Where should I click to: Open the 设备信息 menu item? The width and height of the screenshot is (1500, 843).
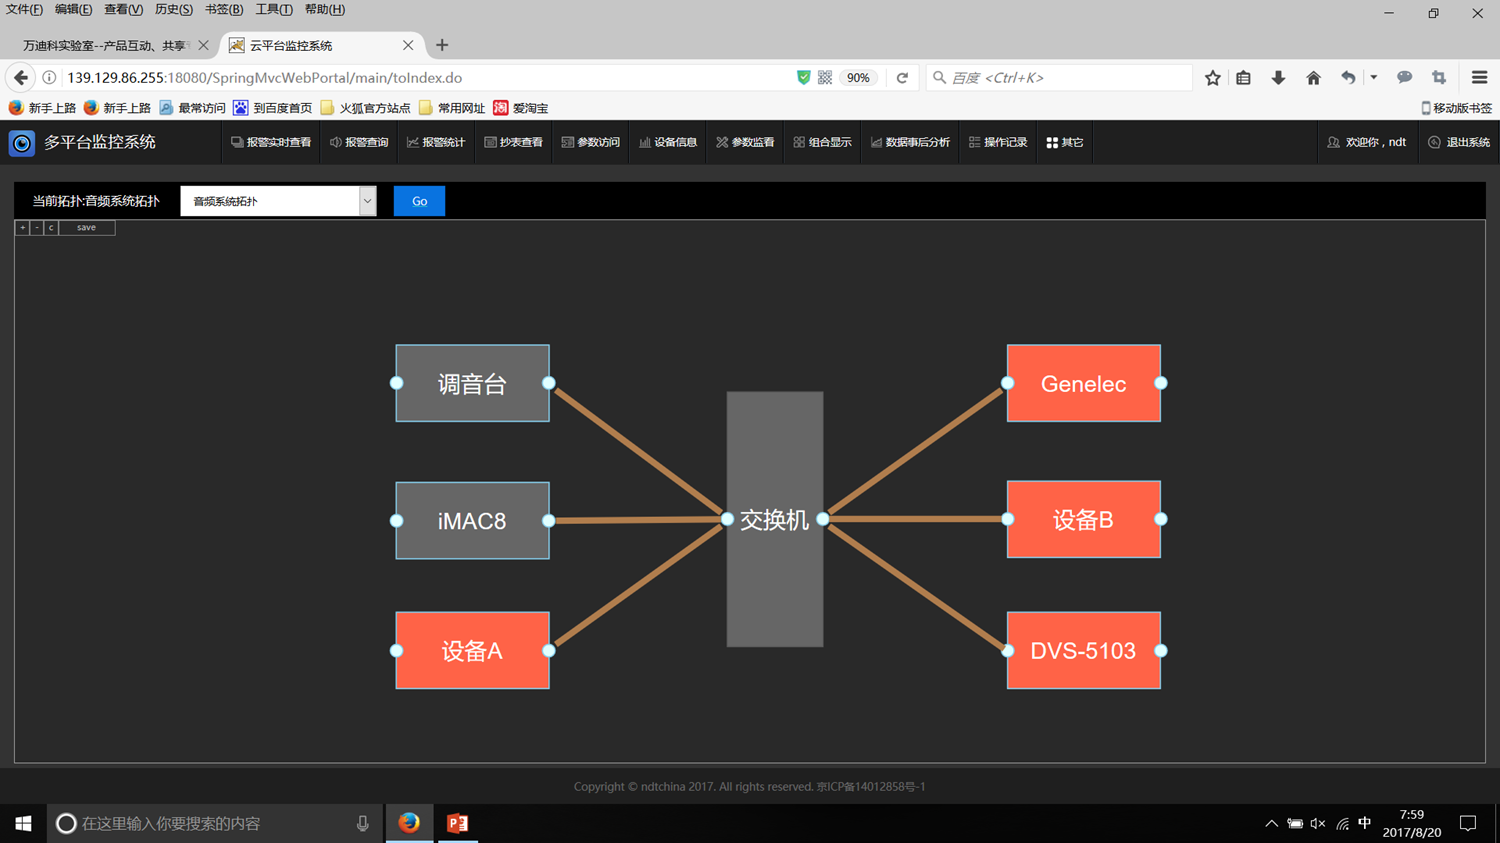(668, 143)
